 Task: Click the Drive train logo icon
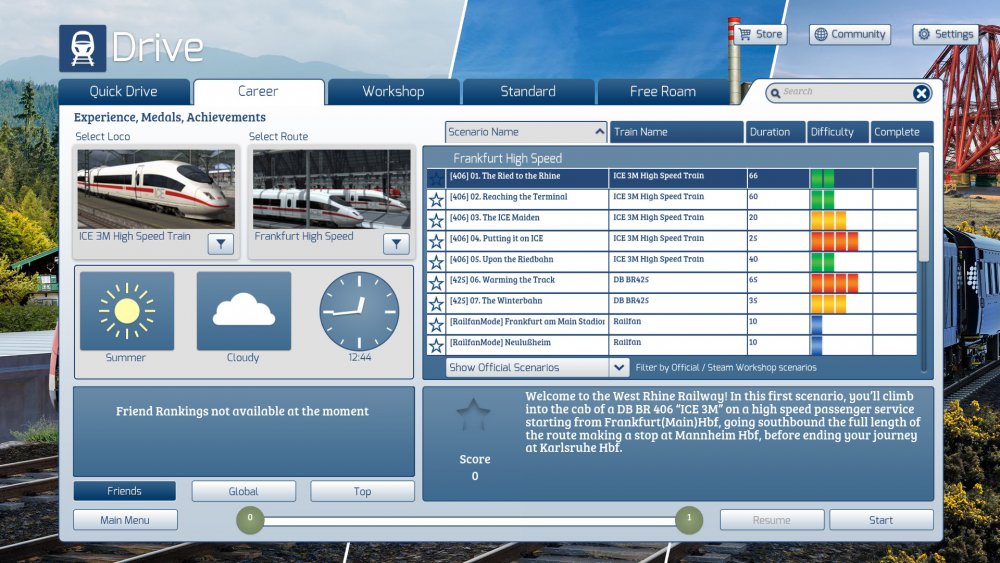(83, 48)
